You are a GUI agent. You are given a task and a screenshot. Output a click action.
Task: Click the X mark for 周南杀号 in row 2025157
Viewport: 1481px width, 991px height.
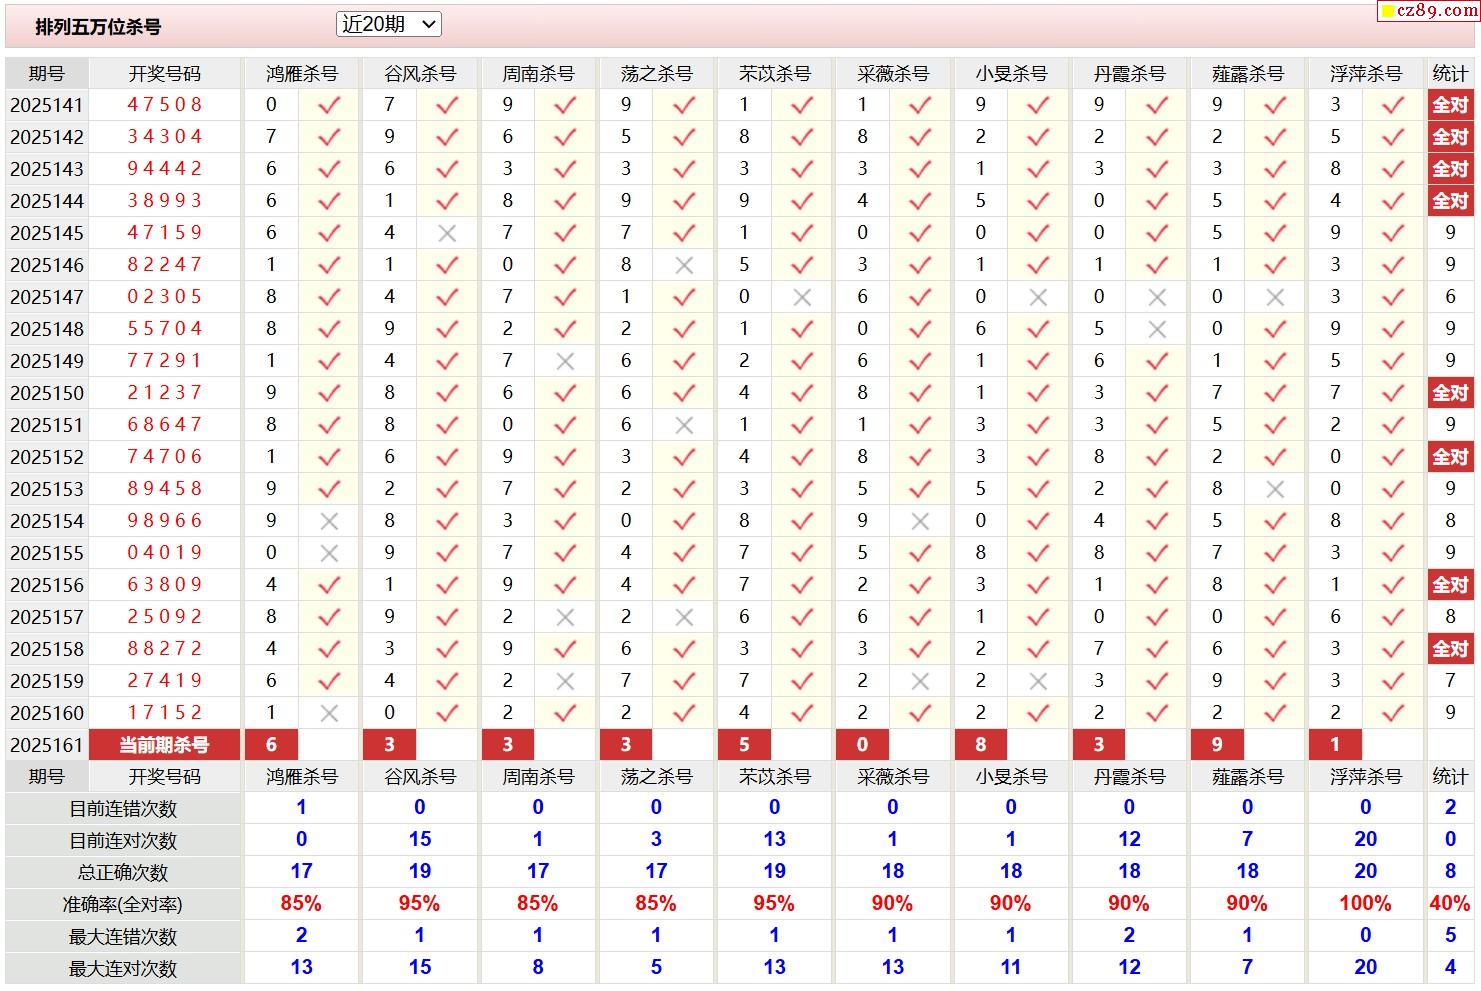tap(565, 617)
